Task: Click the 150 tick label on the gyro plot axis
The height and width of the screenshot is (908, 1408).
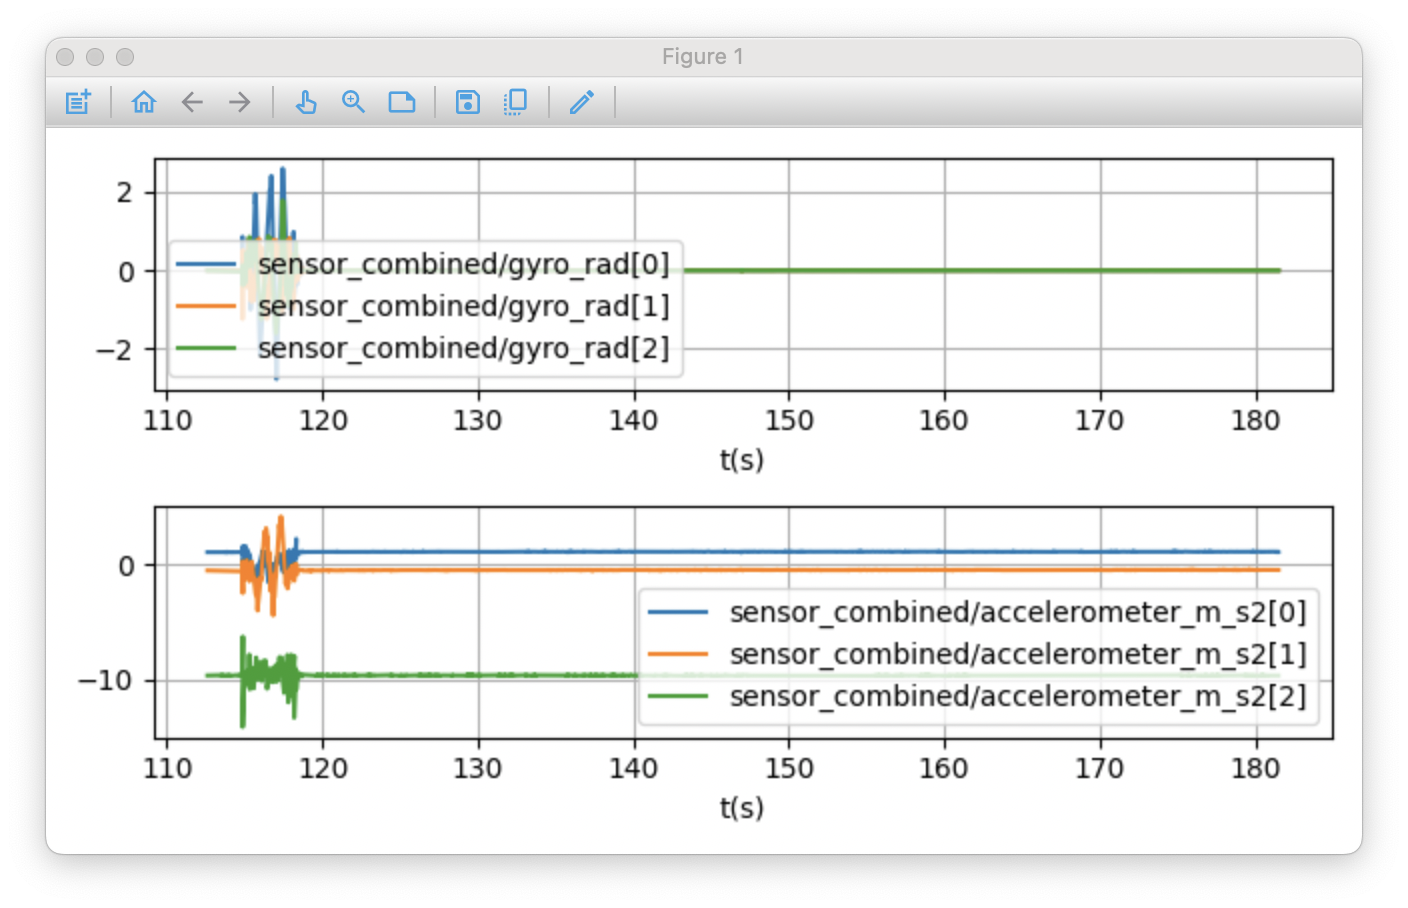Action: (x=789, y=420)
